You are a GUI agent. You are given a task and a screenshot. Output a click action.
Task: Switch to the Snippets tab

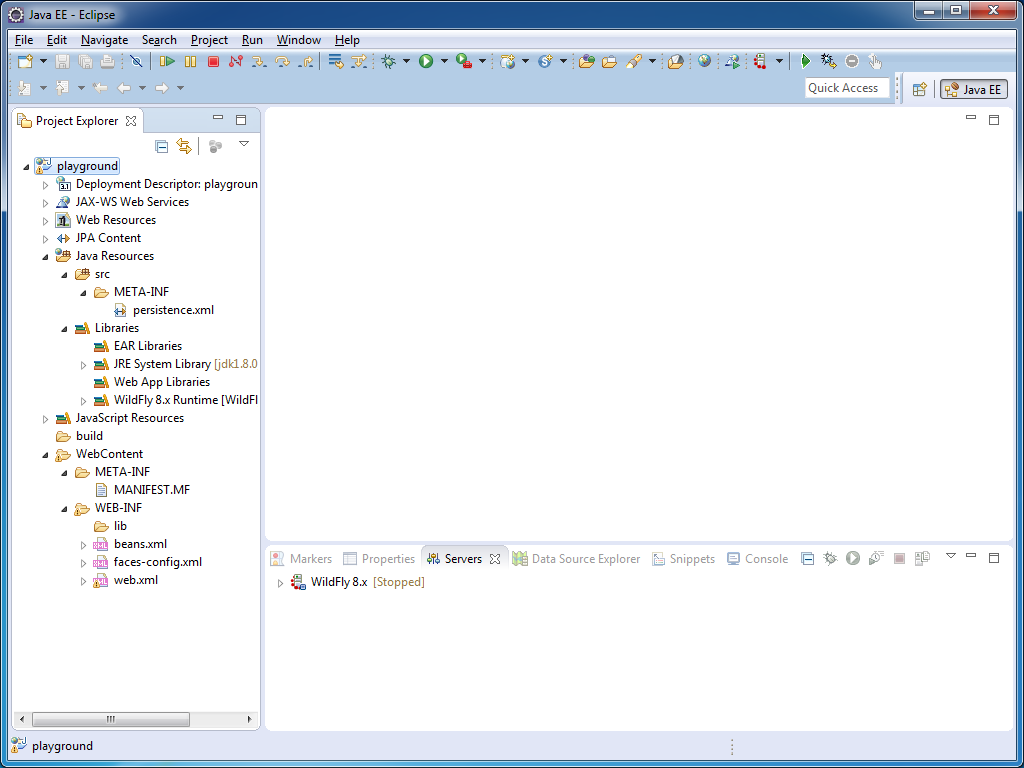[x=684, y=558]
